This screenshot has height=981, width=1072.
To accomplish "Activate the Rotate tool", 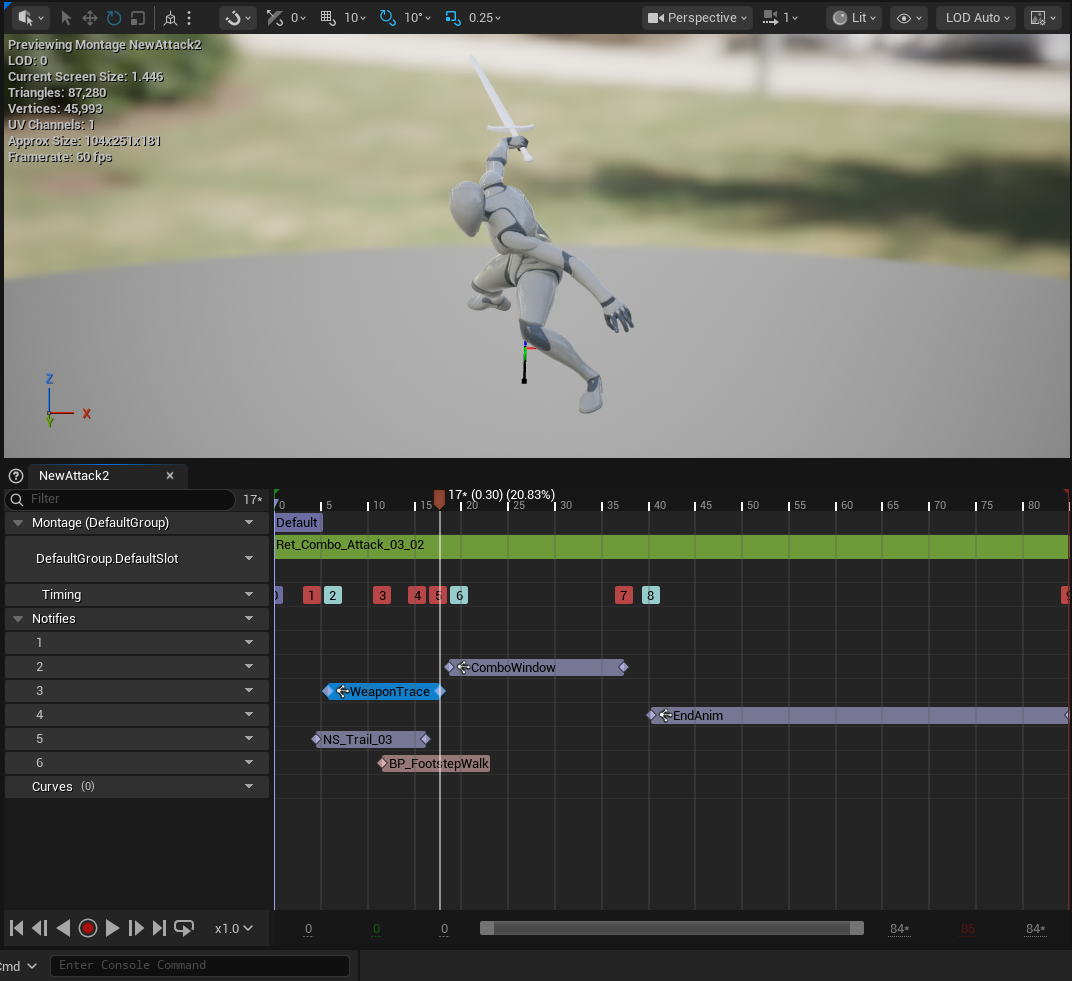I will 113,18.
